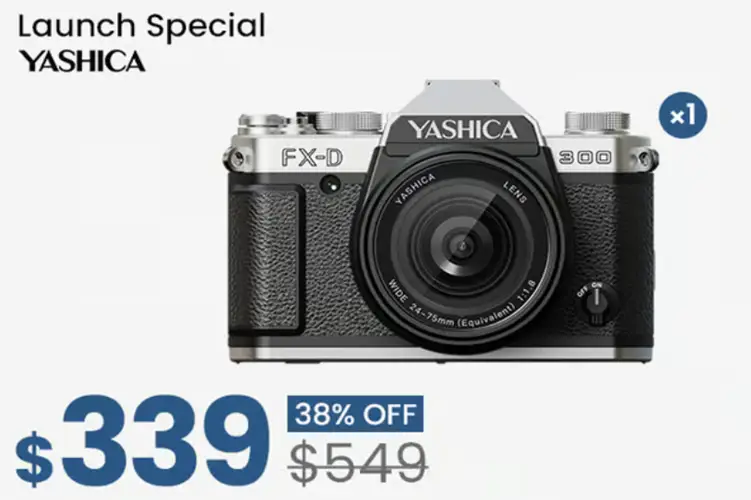Click the small round sensor window near the grip
Viewport: 751px width, 500px height.
(x=331, y=184)
